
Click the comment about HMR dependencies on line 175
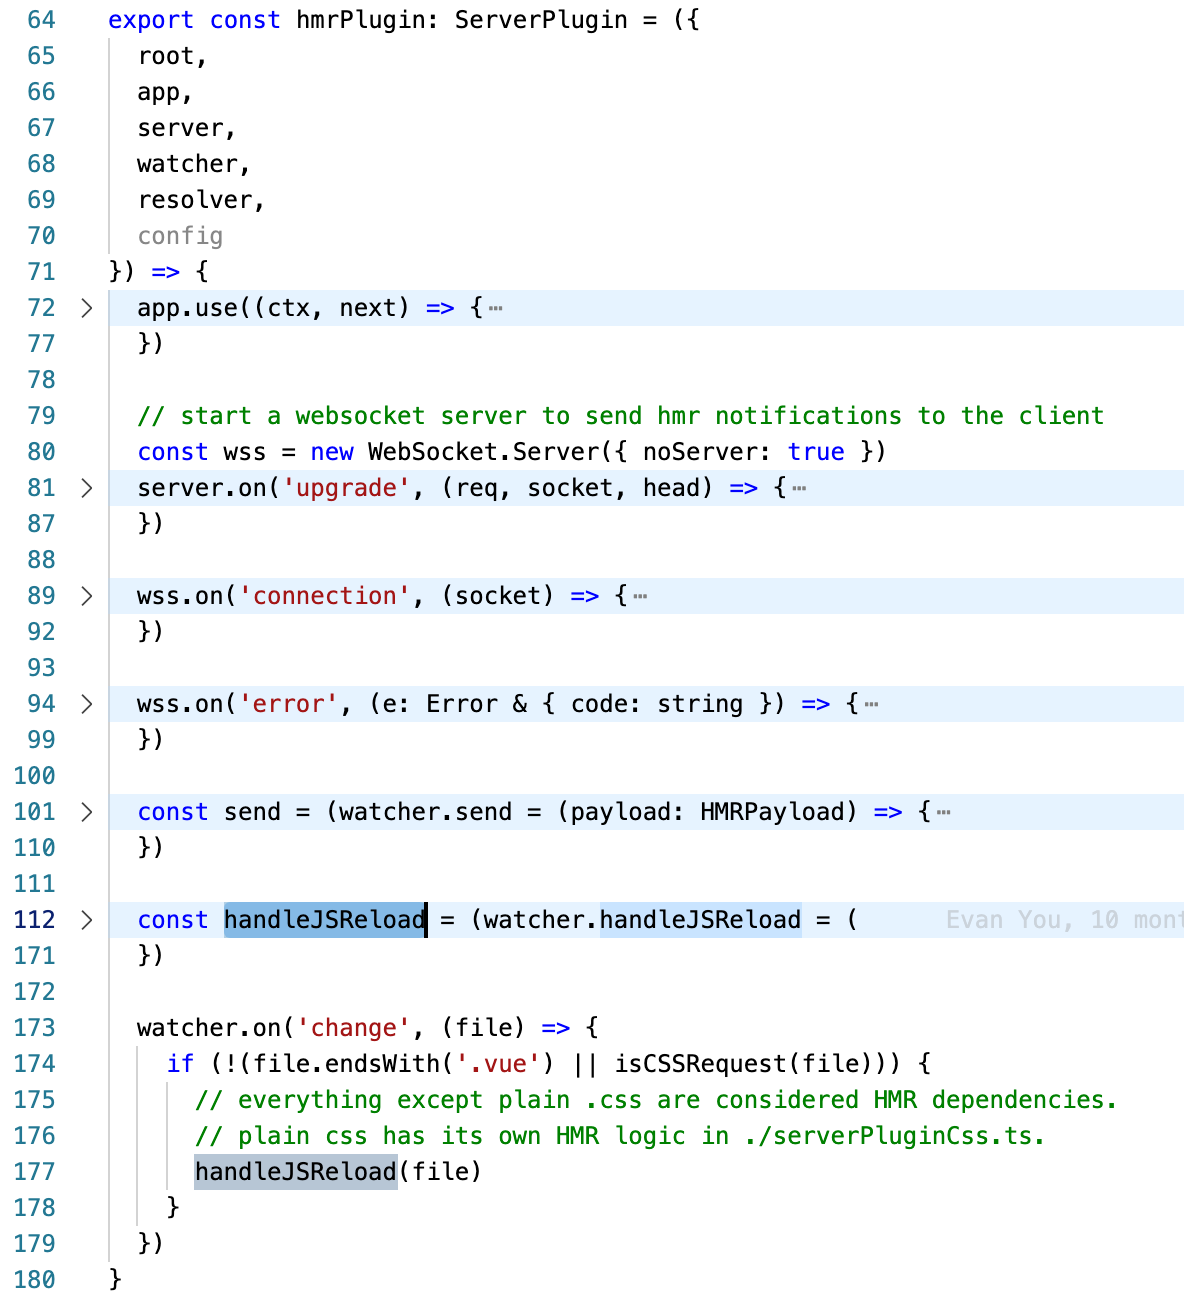656,1100
